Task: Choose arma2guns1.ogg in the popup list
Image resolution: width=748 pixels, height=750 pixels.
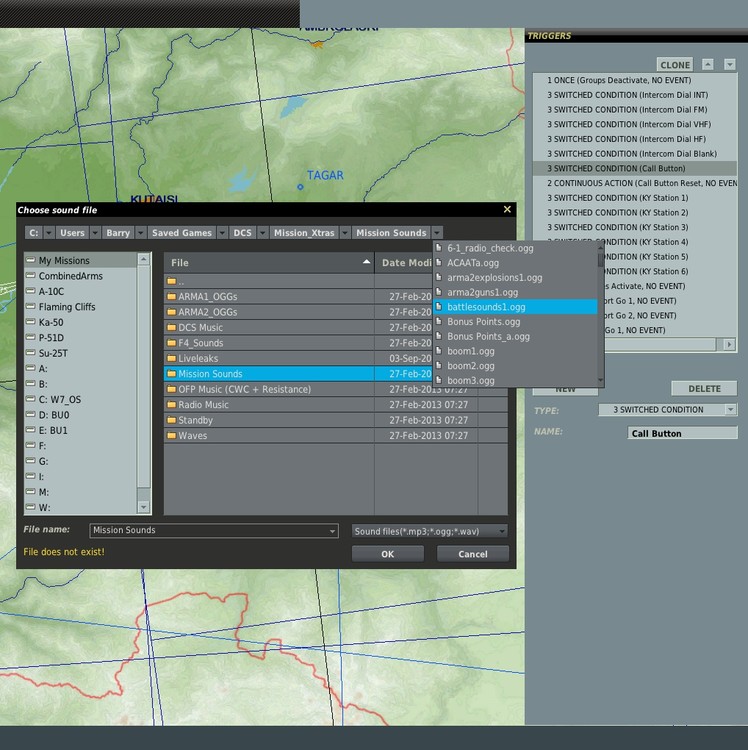Action: tap(484, 292)
